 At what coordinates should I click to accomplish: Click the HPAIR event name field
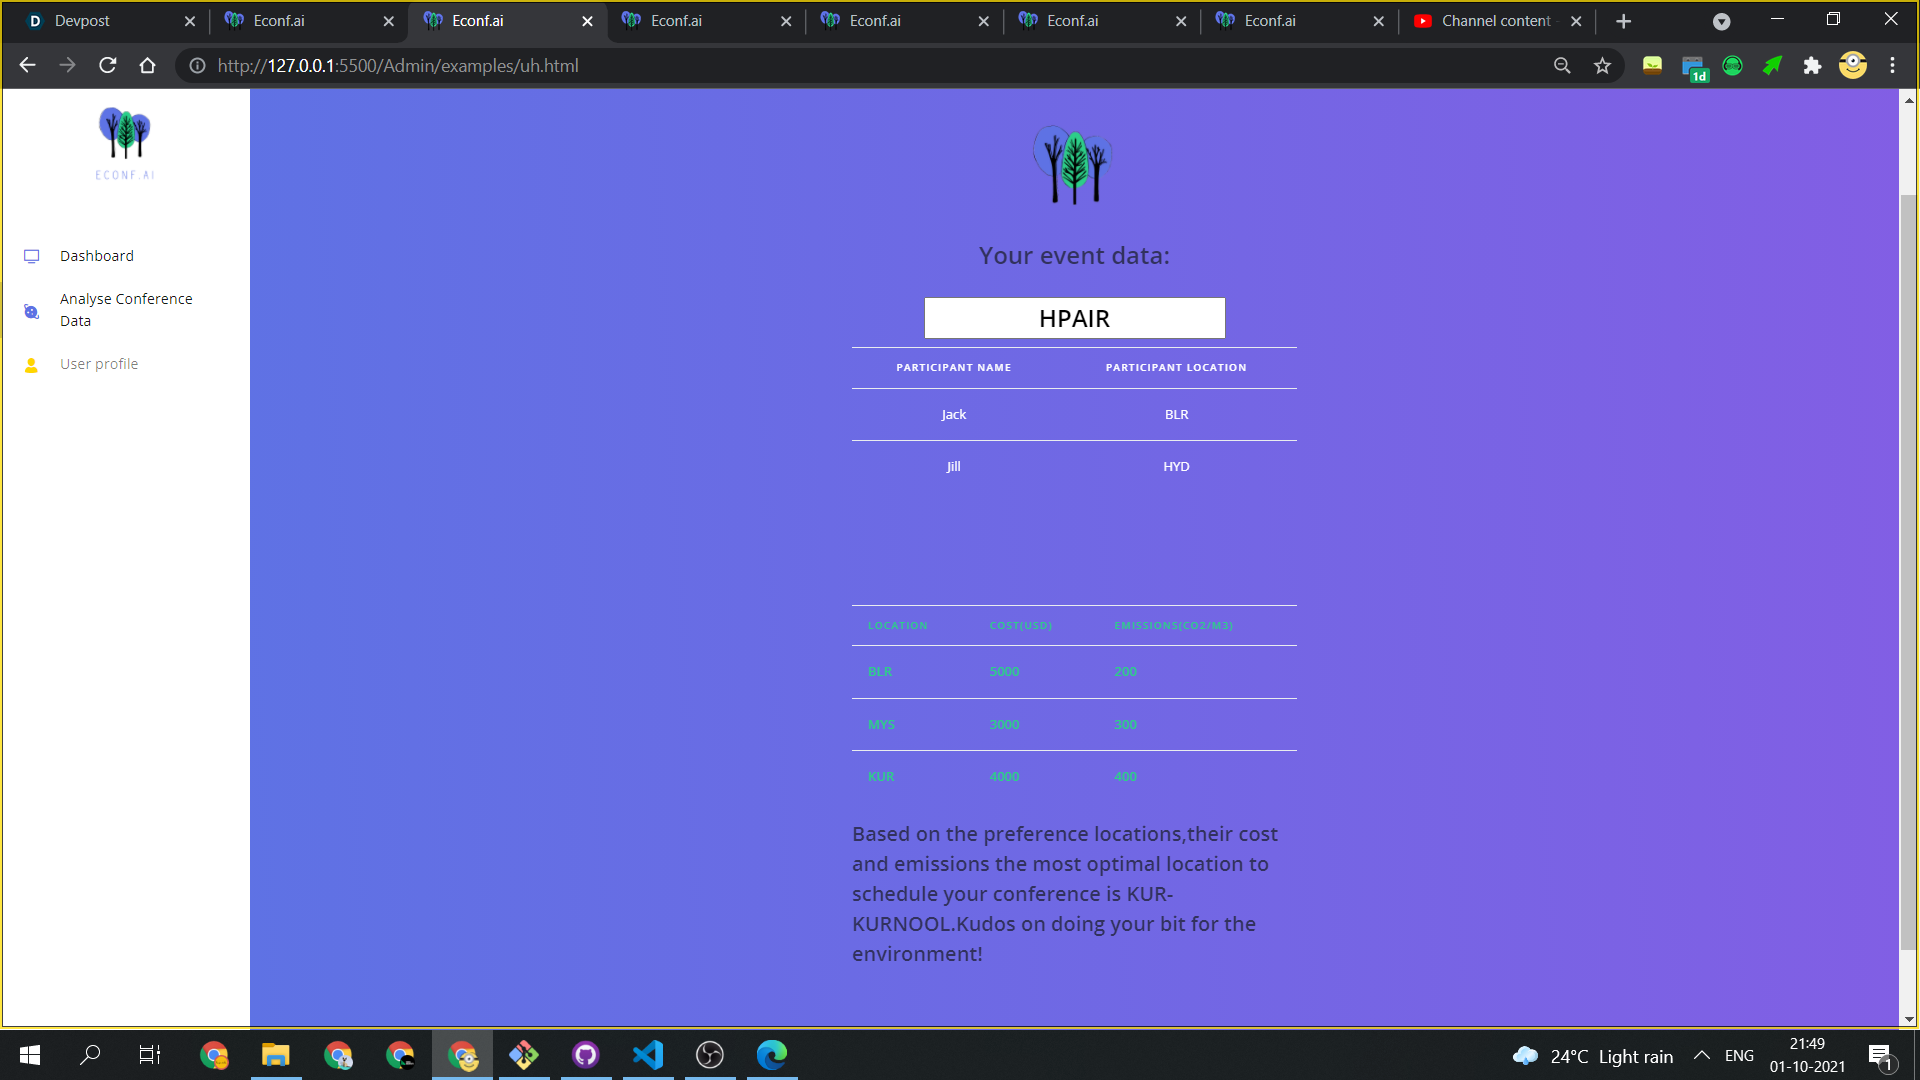click(x=1074, y=318)
